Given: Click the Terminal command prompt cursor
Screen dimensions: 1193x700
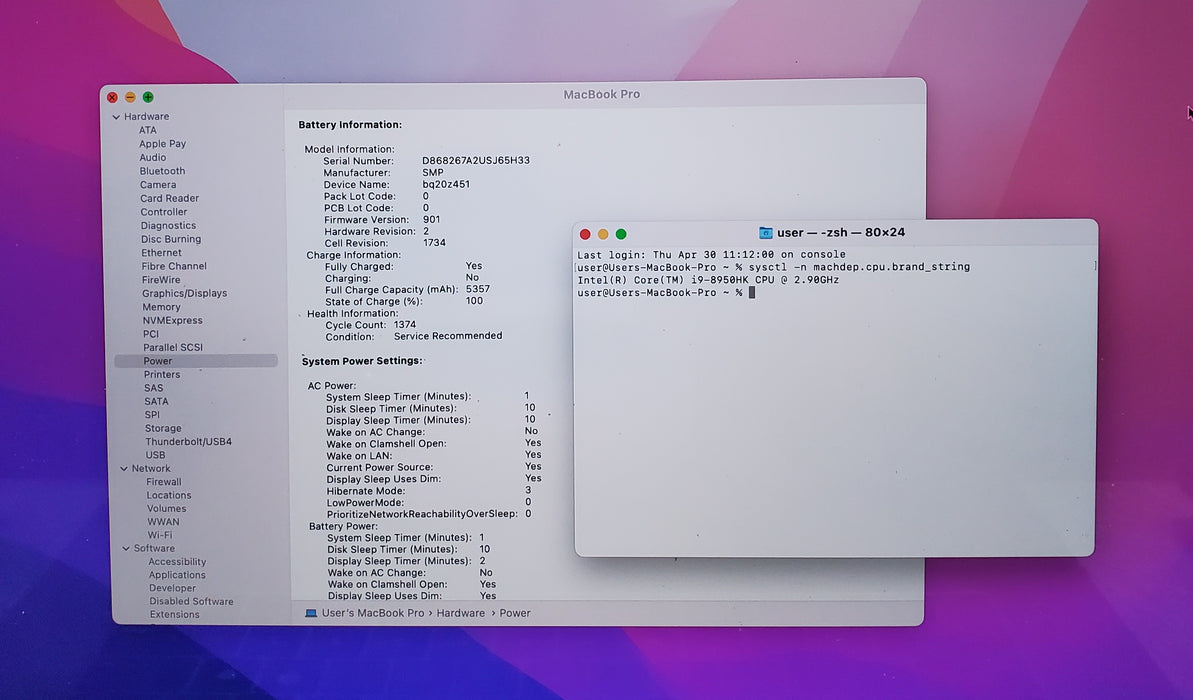Looking at the screenshot, I should point(752,293).
